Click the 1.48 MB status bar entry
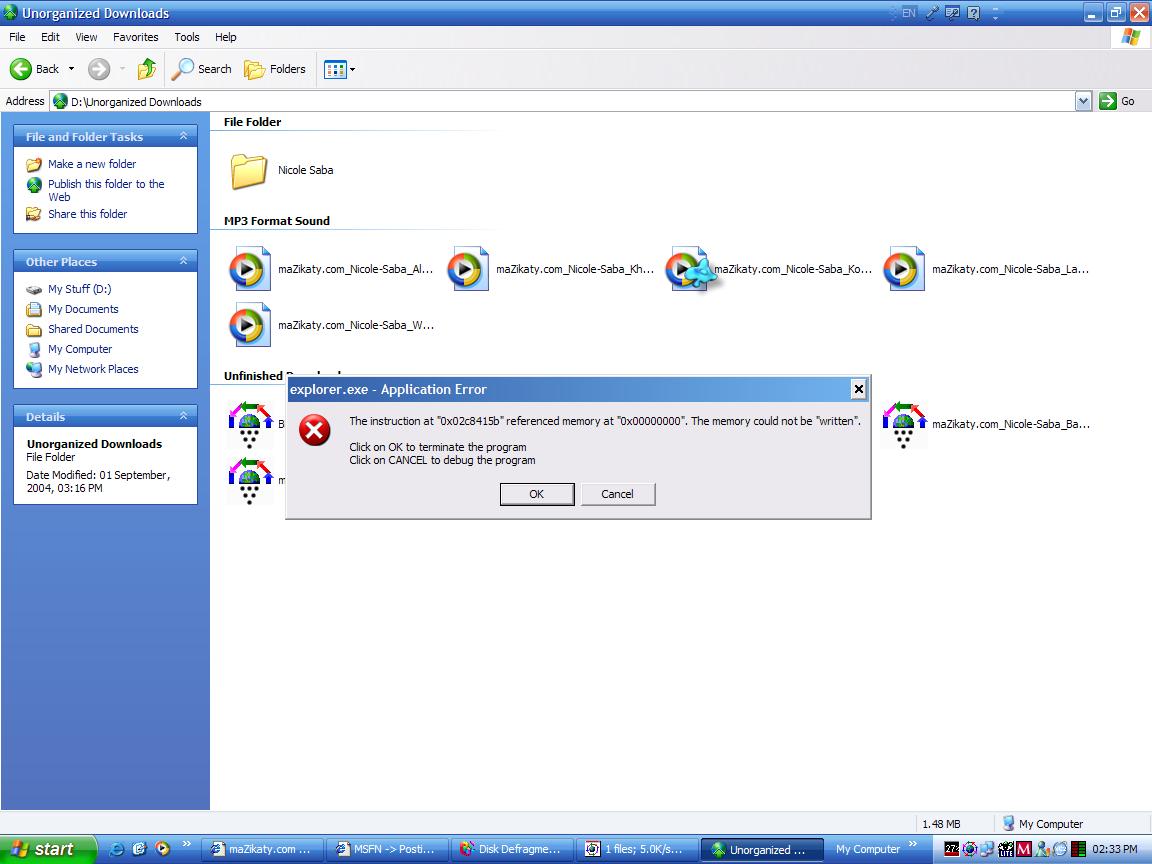 [941, 824]
